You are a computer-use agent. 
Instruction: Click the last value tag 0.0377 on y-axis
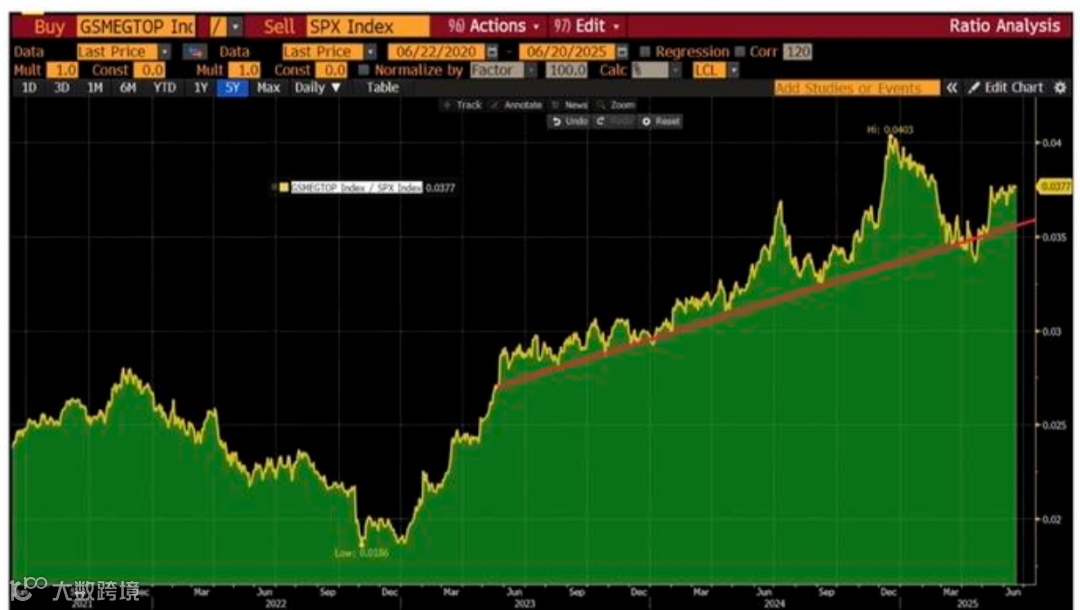[x=1055, y=187]
